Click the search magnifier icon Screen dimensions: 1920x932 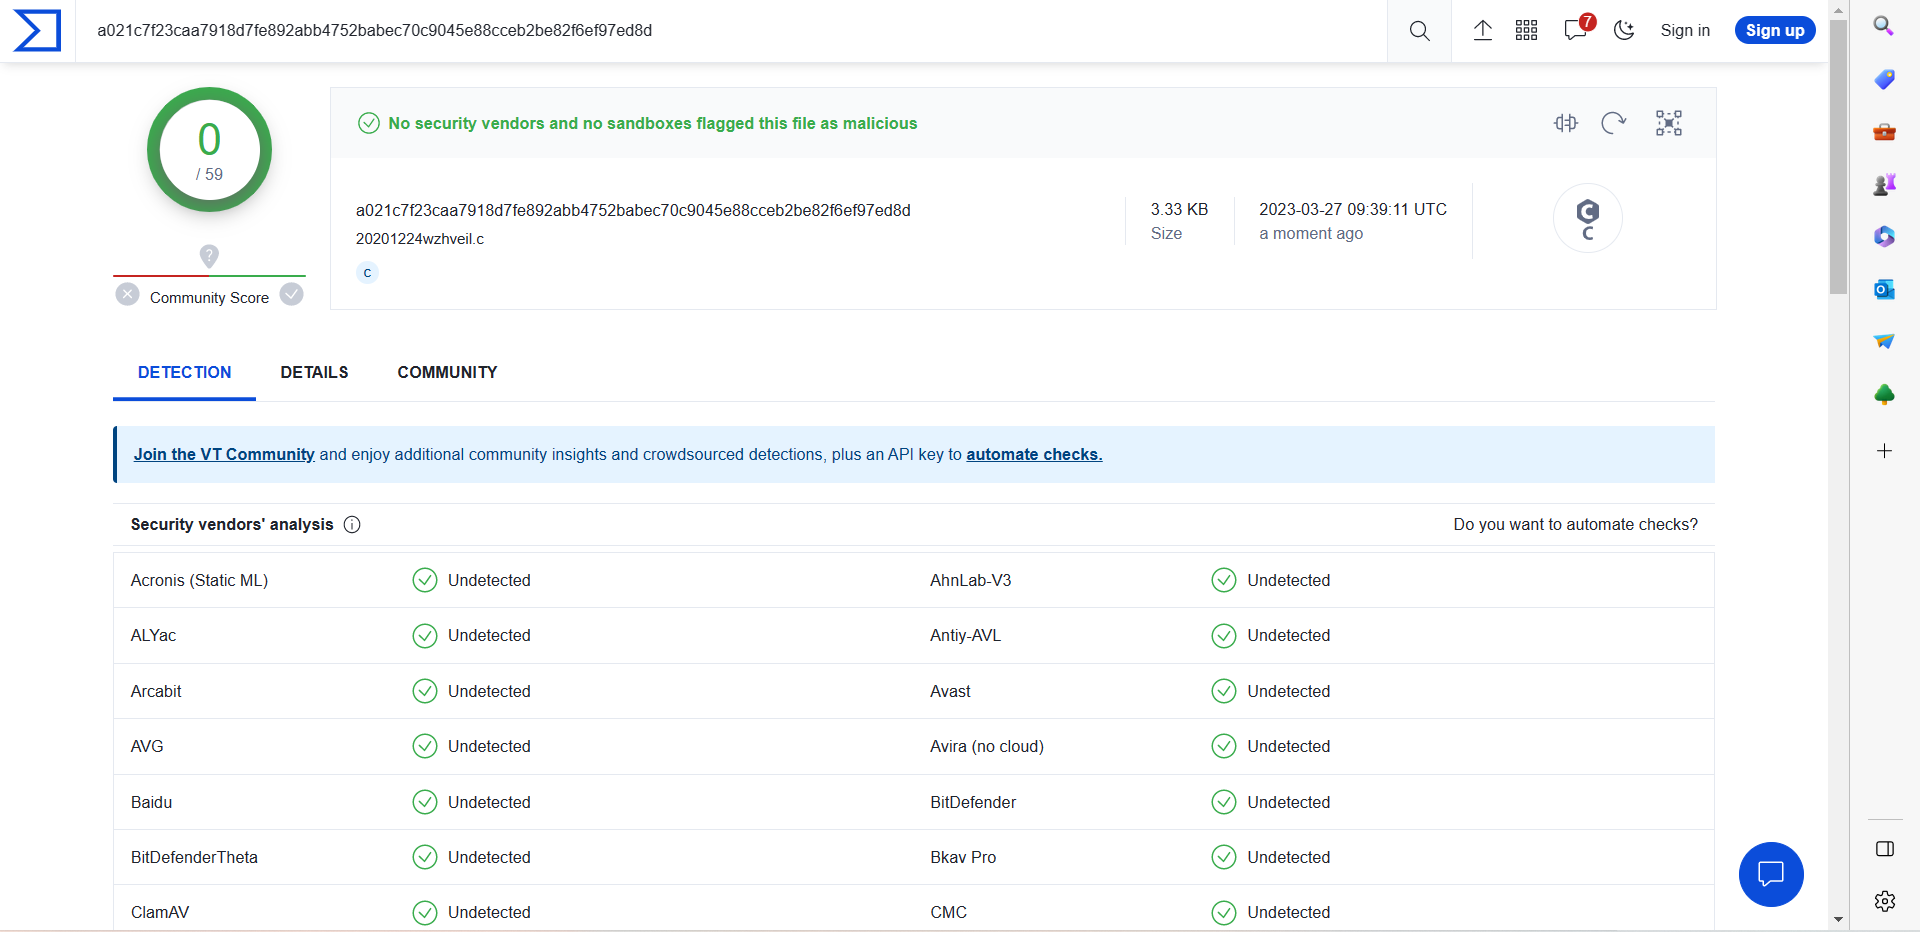1419,31
